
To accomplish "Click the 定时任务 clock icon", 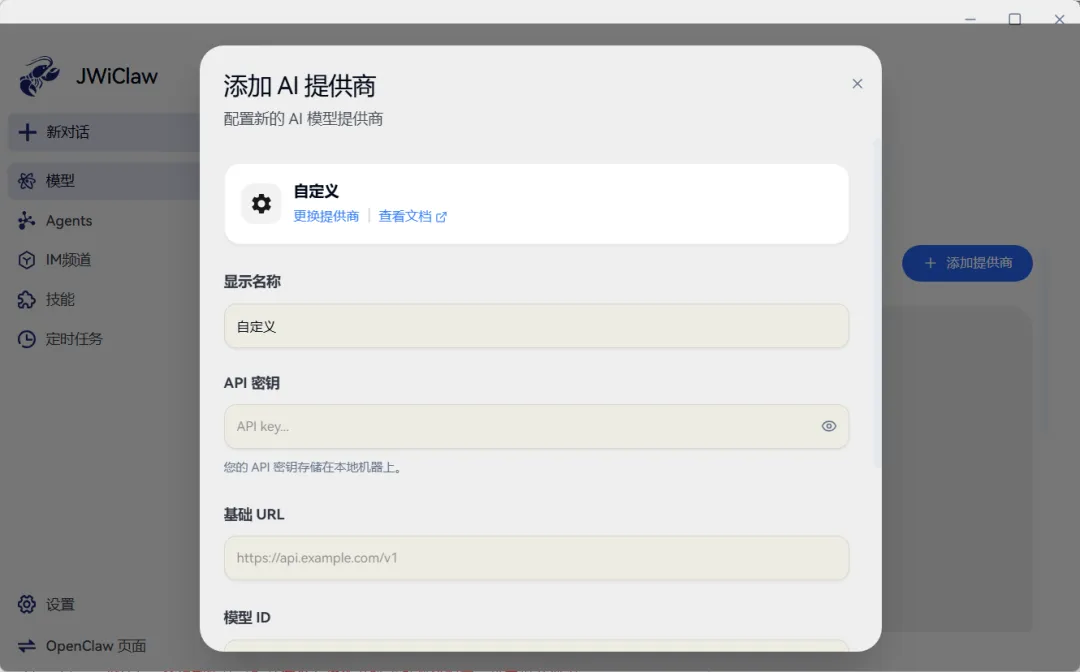I will 27,339.
